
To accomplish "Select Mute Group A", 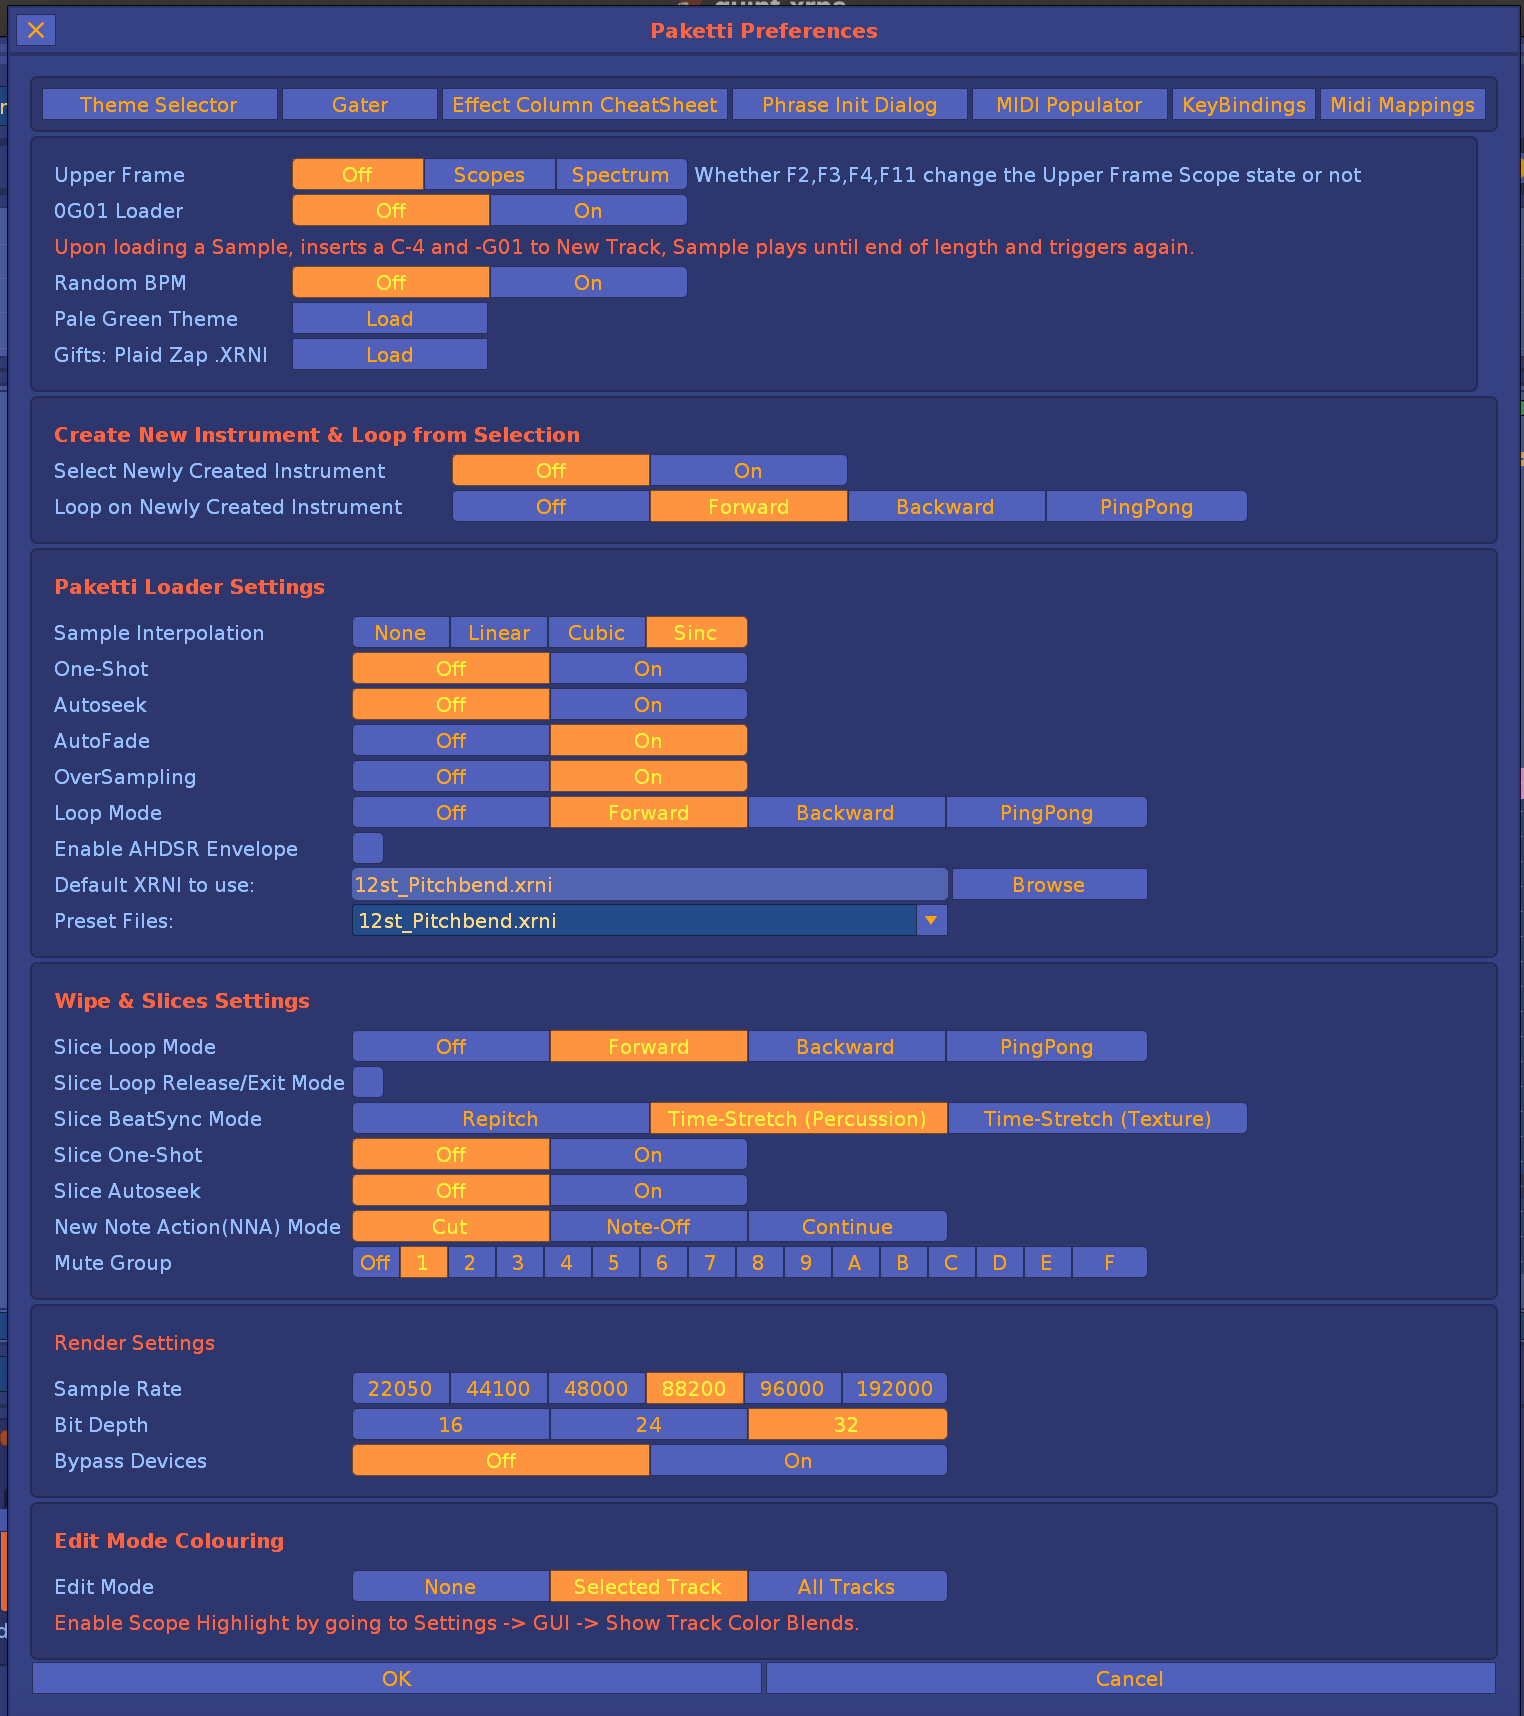I will (854, 1263).
